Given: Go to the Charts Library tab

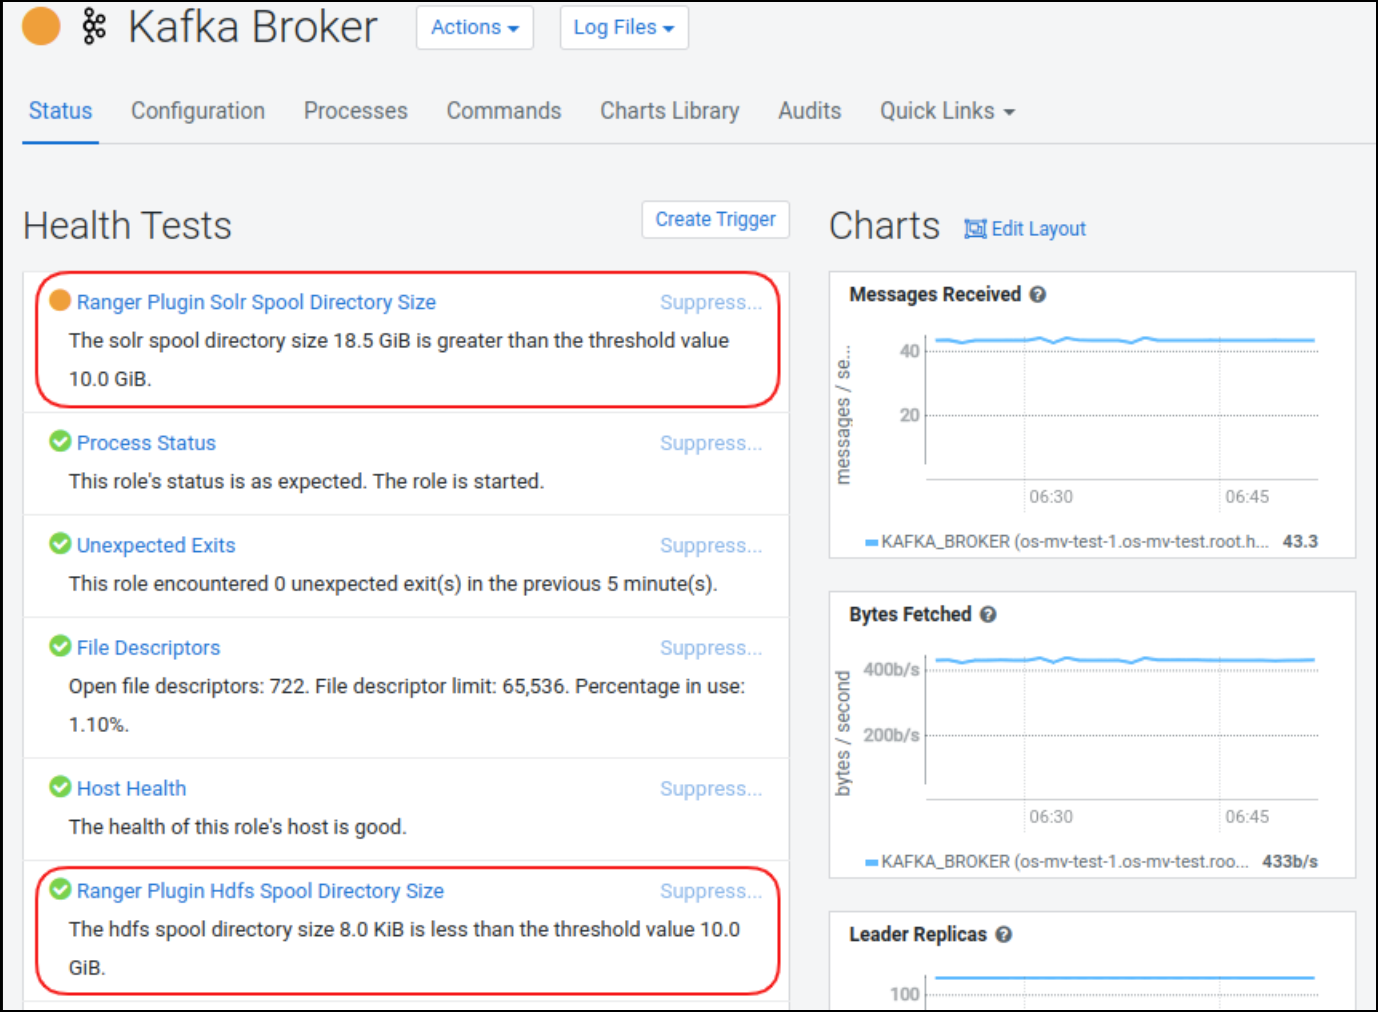Looking at the screenshot, I should 669,111.
